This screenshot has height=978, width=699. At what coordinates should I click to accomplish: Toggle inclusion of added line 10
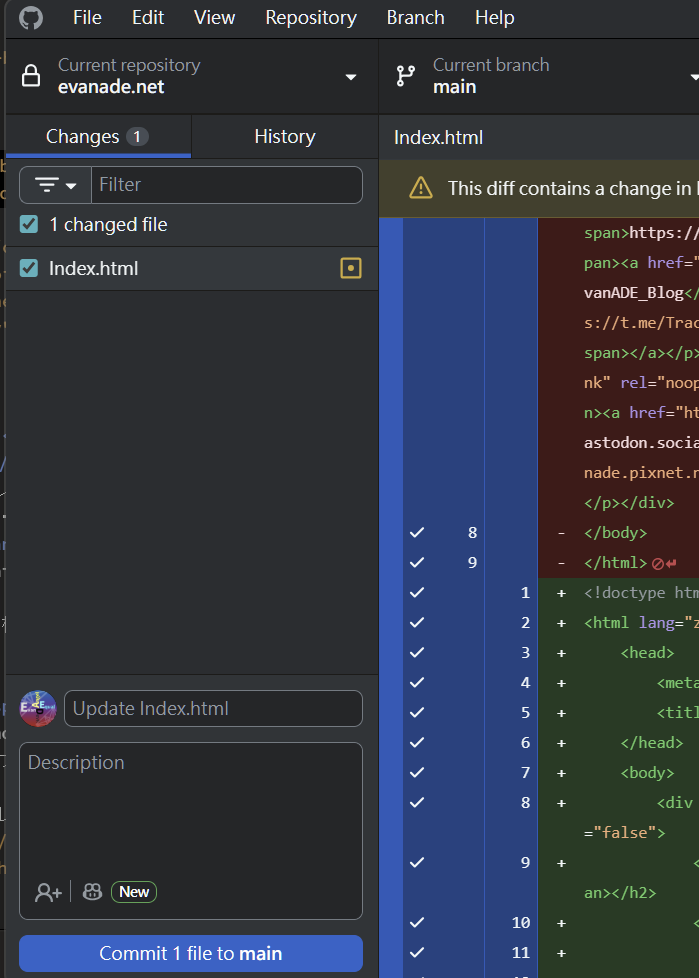(x=417, y=922)
